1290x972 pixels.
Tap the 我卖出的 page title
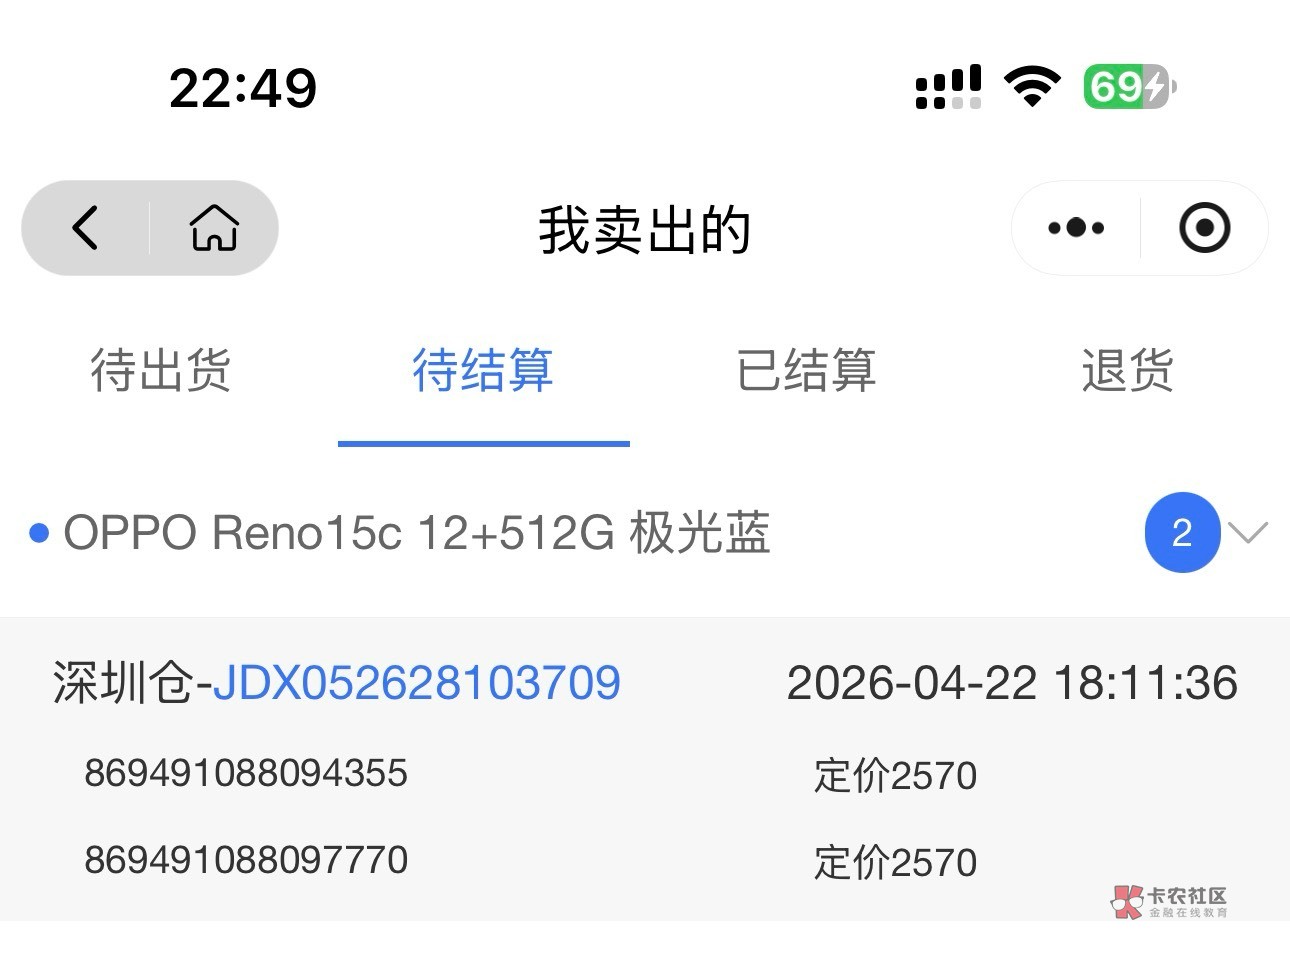[x=645, y=229]
